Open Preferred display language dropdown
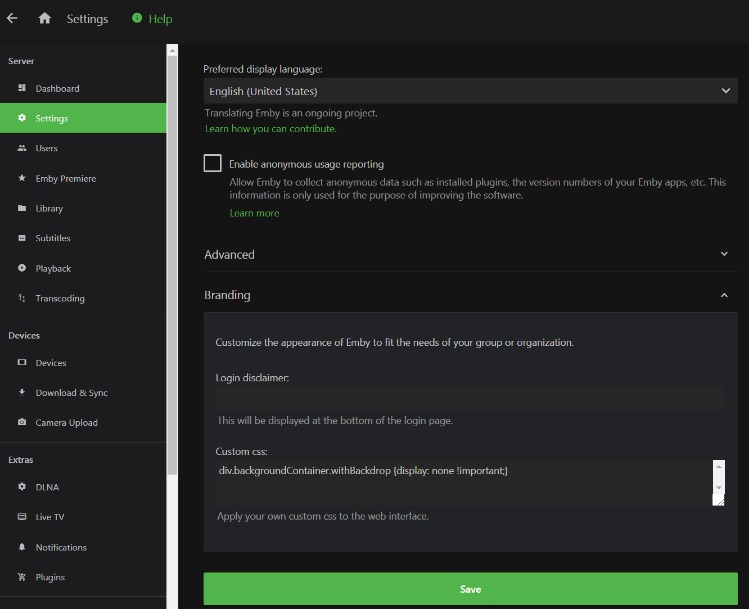This screenshot has height=609, width=749. pos(471,91)
